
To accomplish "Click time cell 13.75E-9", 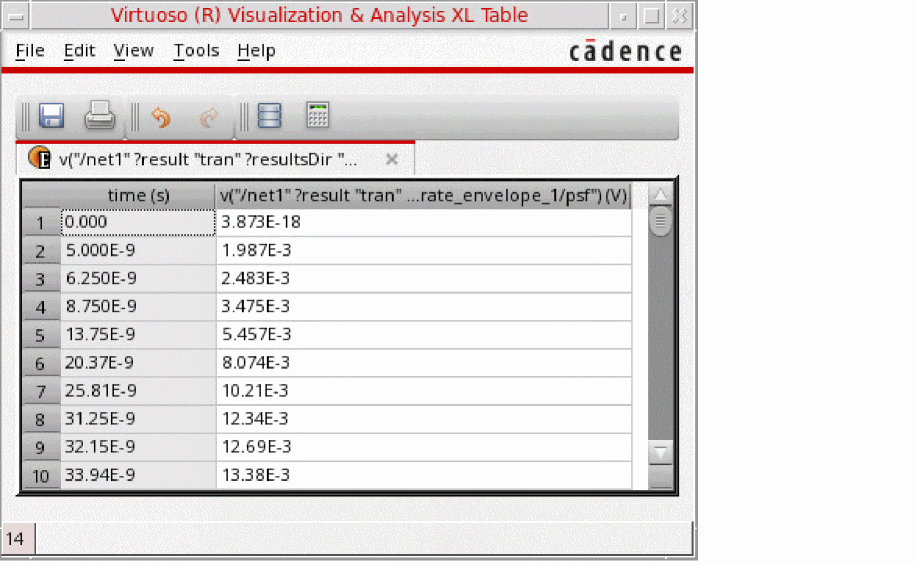I will click(138, 335).
